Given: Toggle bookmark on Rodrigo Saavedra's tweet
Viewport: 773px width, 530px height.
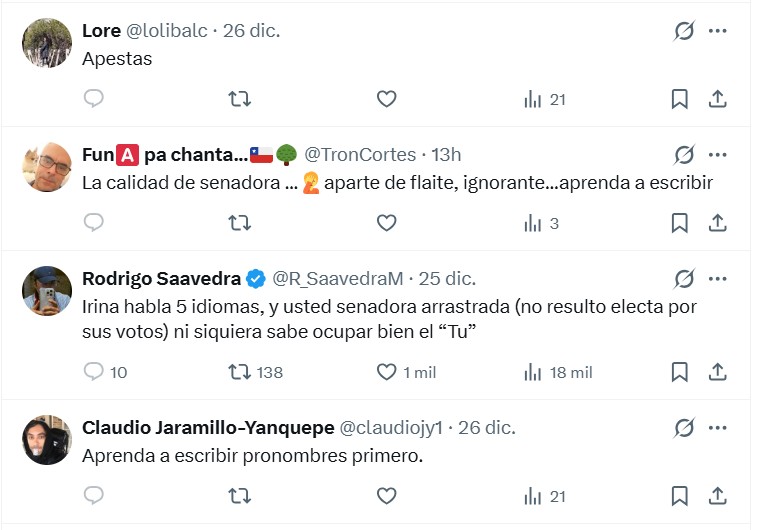Looking at the screenshot, I should click(x=679, y=372).
